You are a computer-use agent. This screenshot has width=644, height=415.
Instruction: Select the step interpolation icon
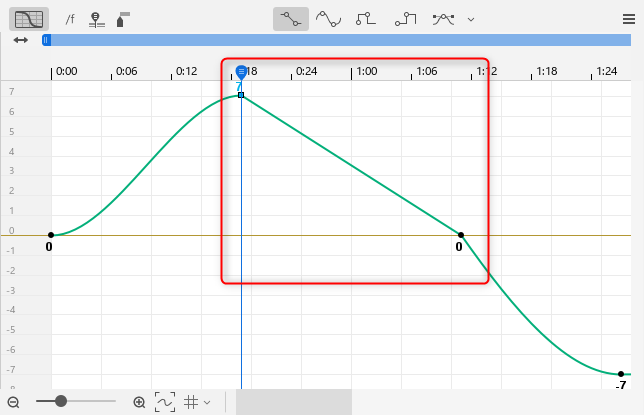[x=366, y=19]
